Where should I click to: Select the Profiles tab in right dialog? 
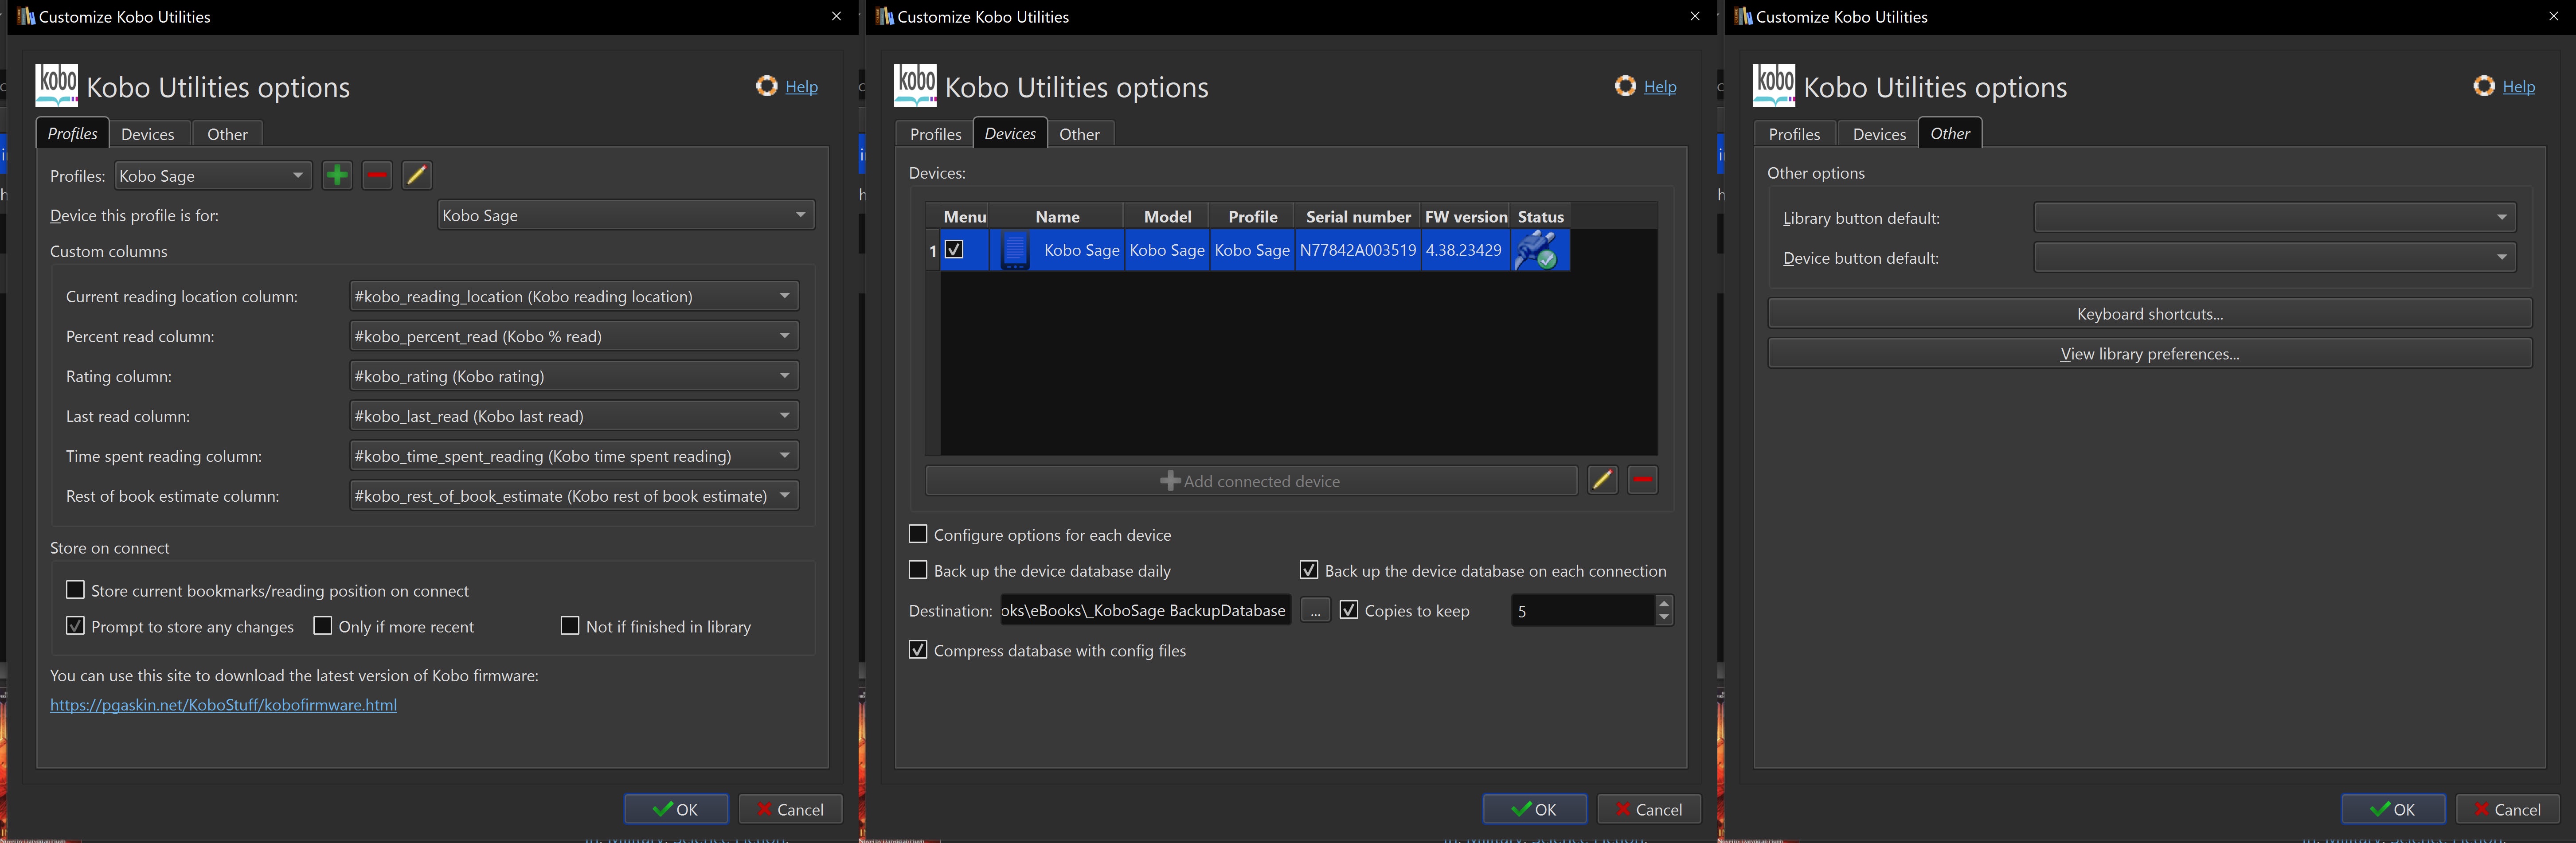click(1794, 134)
